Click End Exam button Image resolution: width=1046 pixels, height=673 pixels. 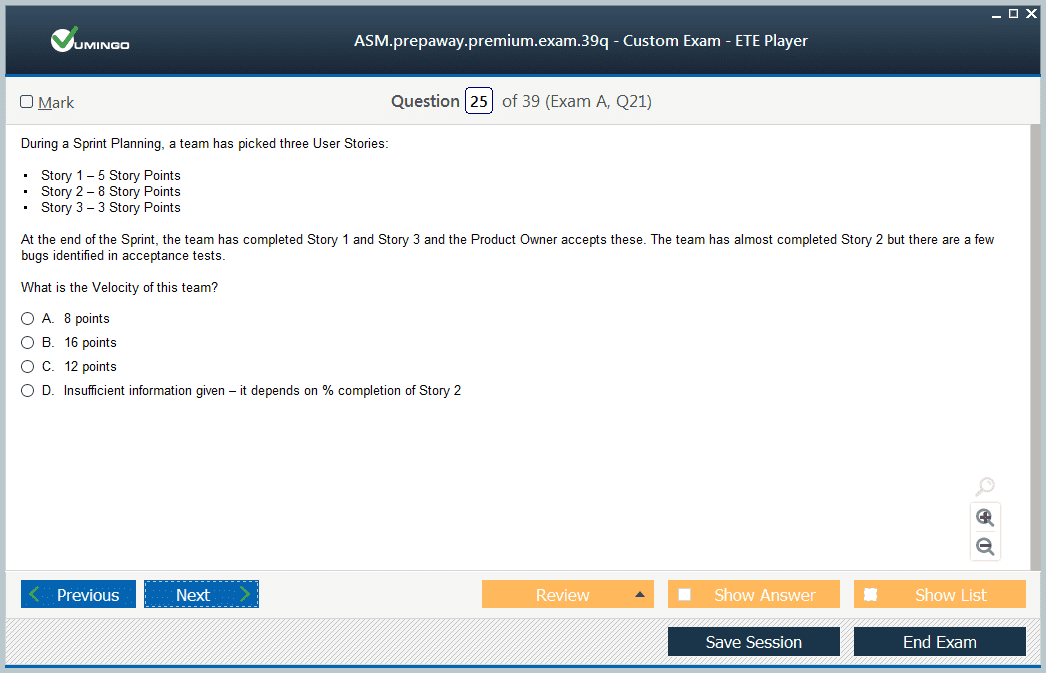(940, 642)
